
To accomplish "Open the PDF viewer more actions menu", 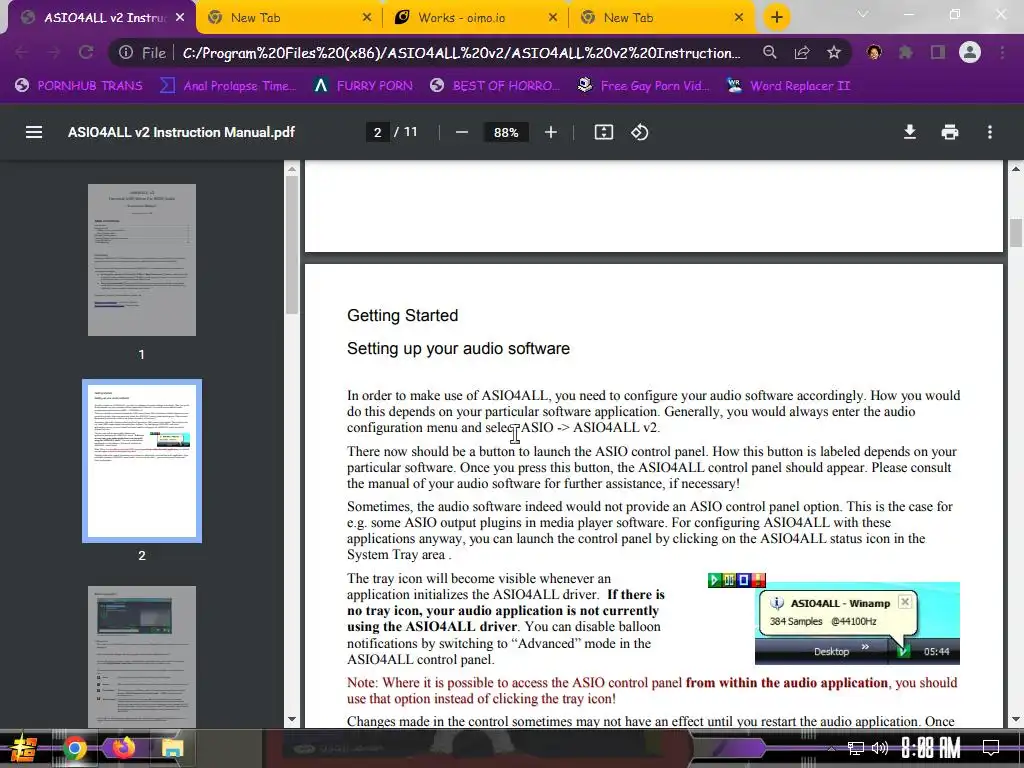I will click(990, 133).
